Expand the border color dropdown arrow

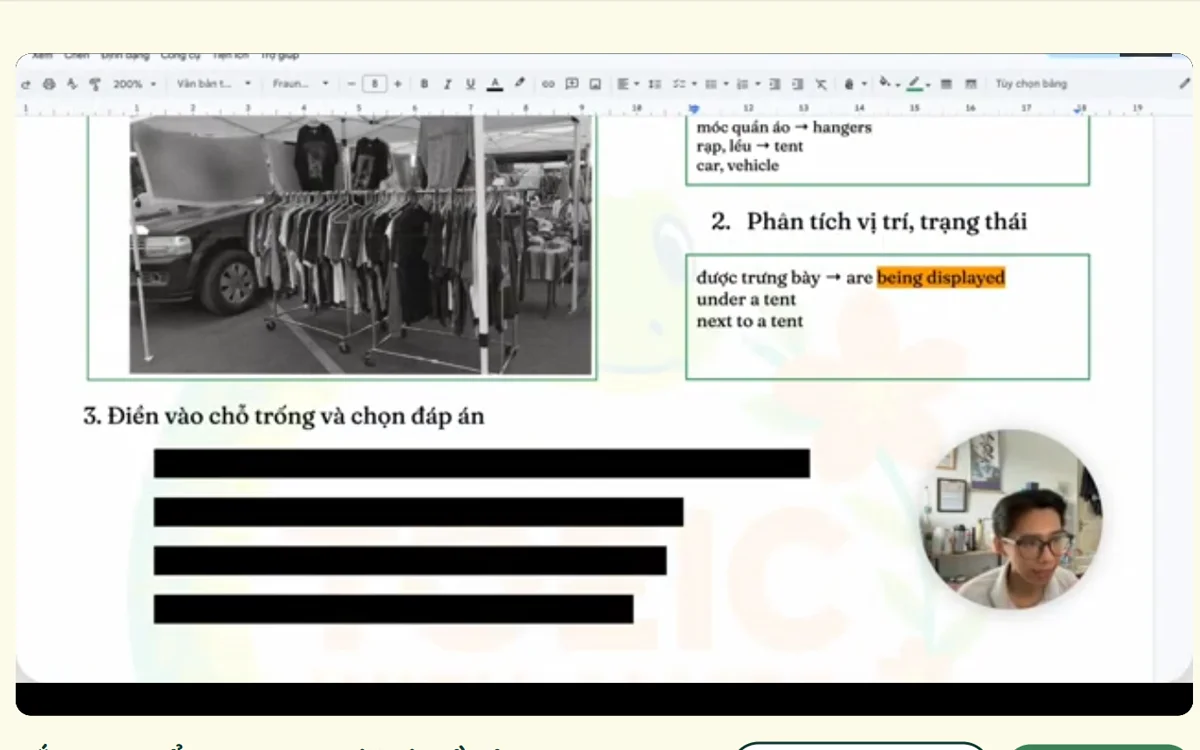click(928, 85)
